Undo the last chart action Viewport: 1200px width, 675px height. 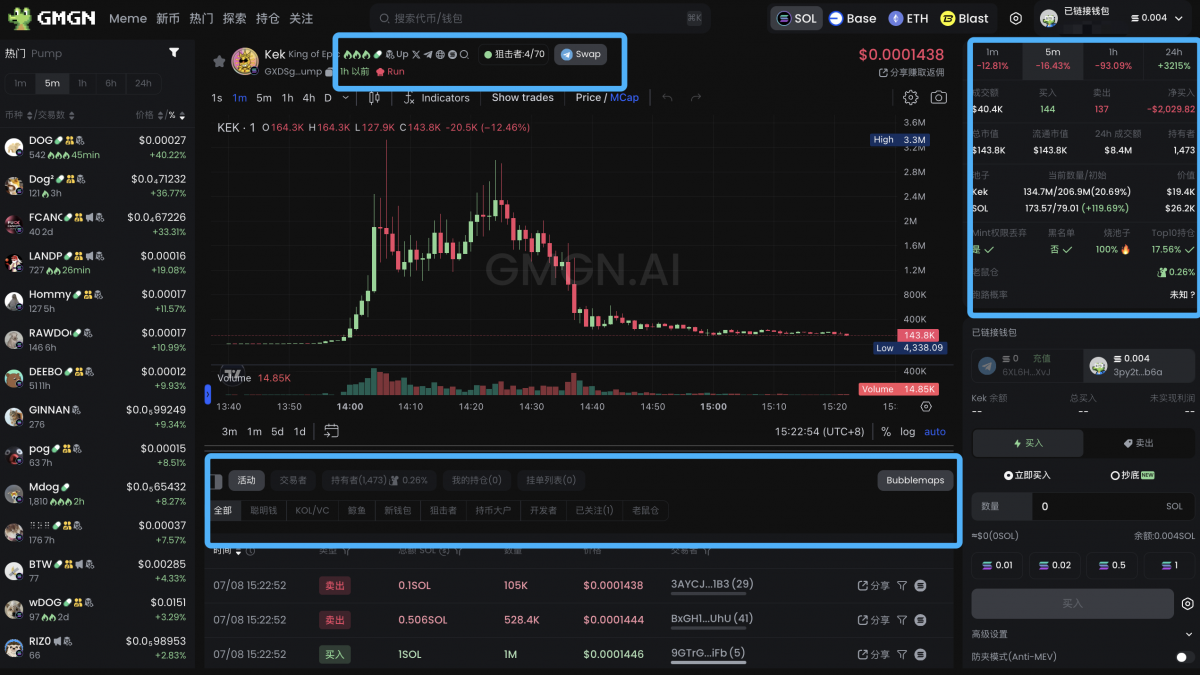click(x=667, y=97)
